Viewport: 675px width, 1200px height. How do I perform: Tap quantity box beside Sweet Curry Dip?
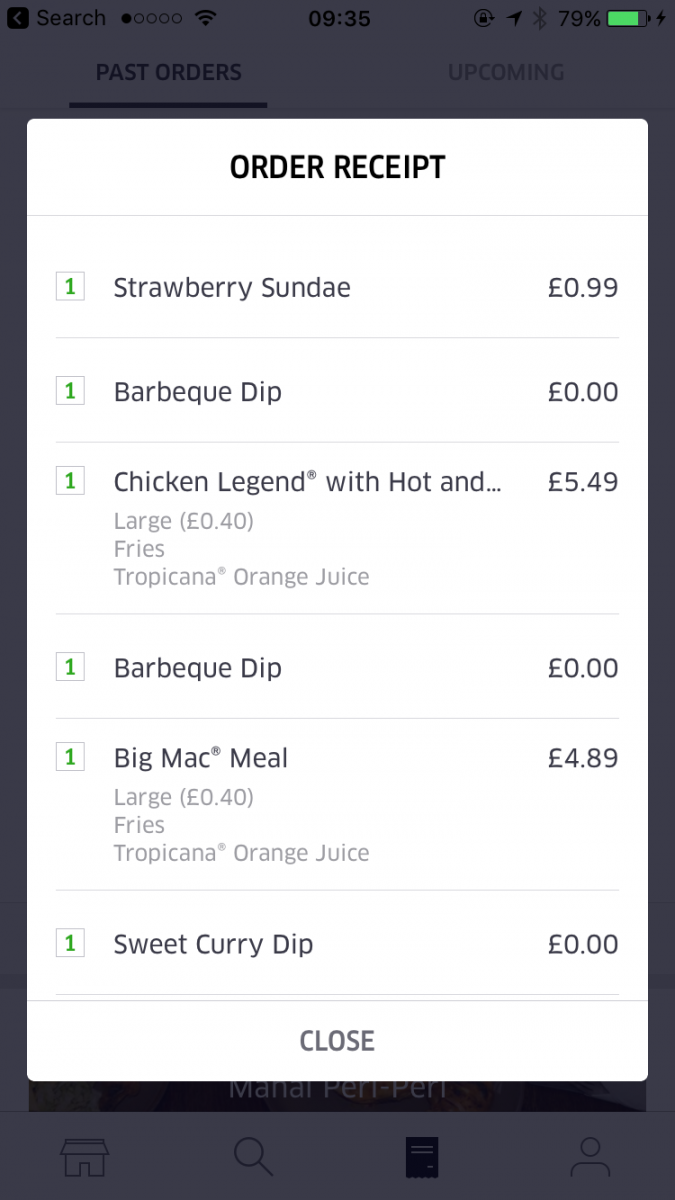click(x=70, y=943)
